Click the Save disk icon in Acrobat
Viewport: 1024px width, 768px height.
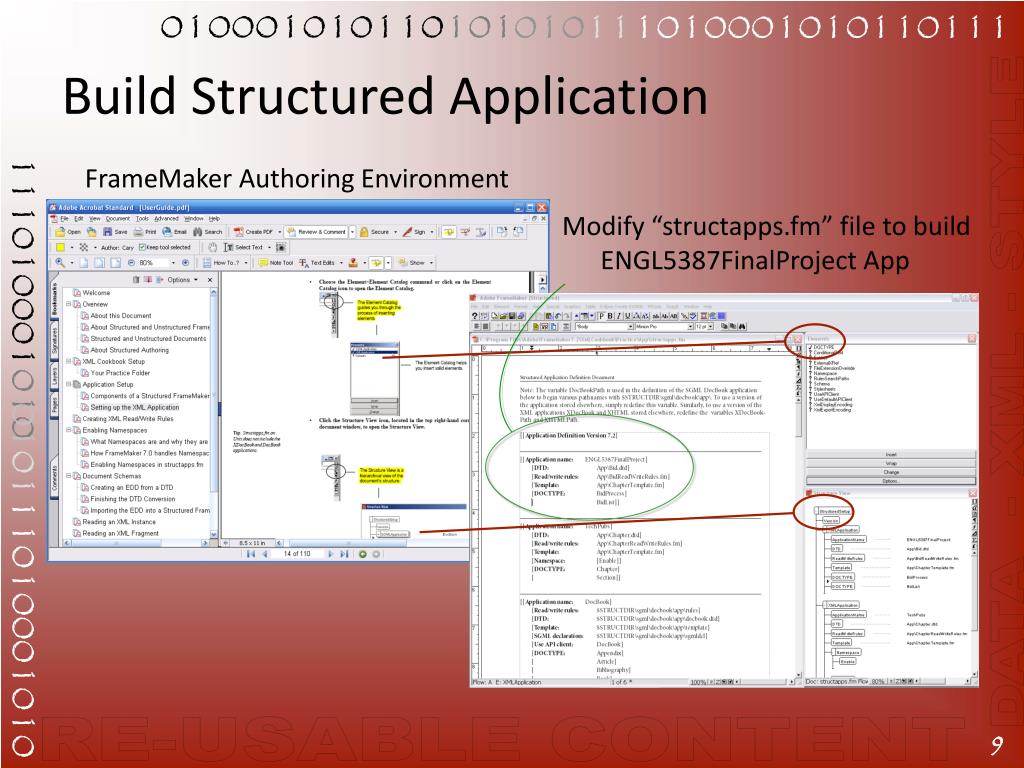(x=108, y=232)
